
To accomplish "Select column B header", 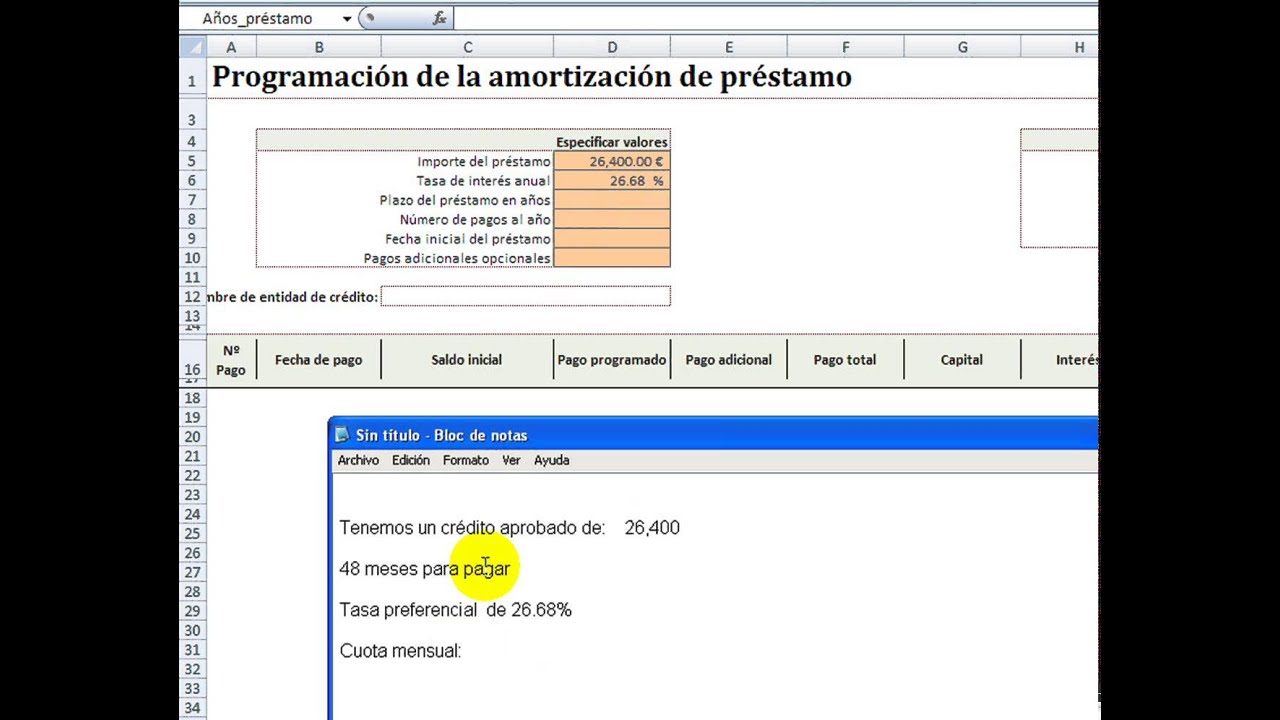I will click(x=318, y=47).
